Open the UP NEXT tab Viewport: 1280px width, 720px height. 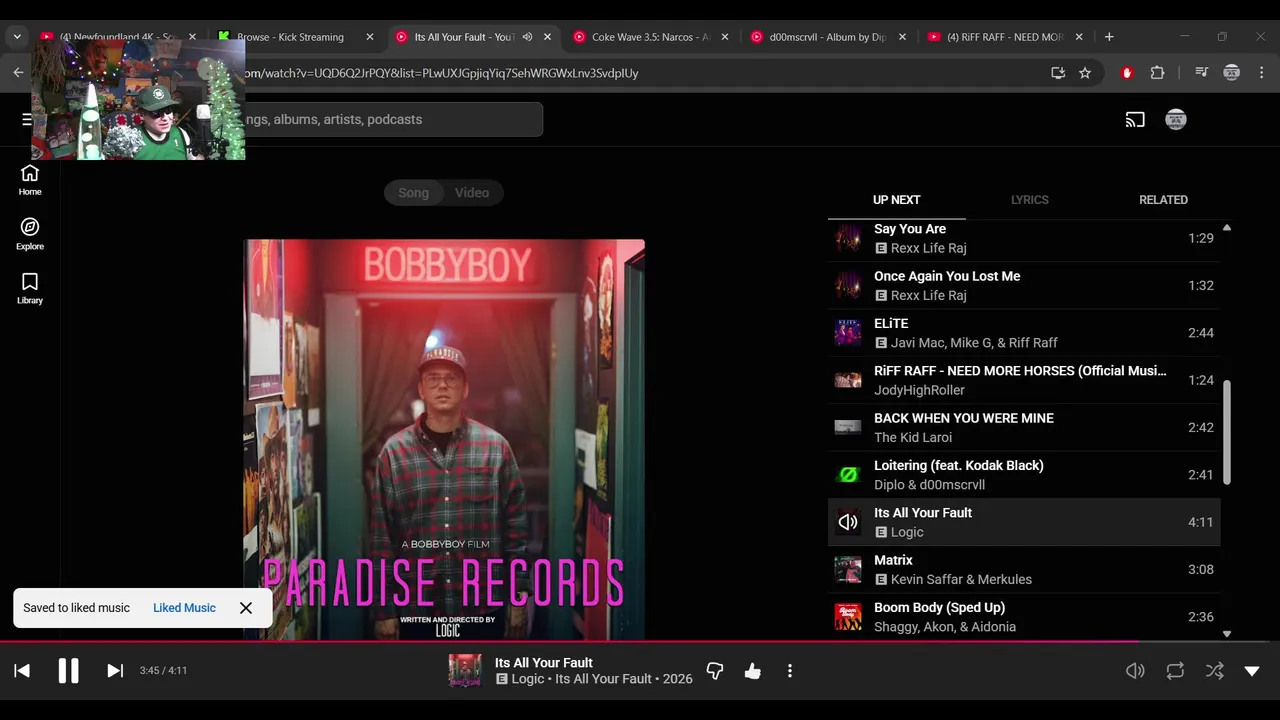point(896,200)
